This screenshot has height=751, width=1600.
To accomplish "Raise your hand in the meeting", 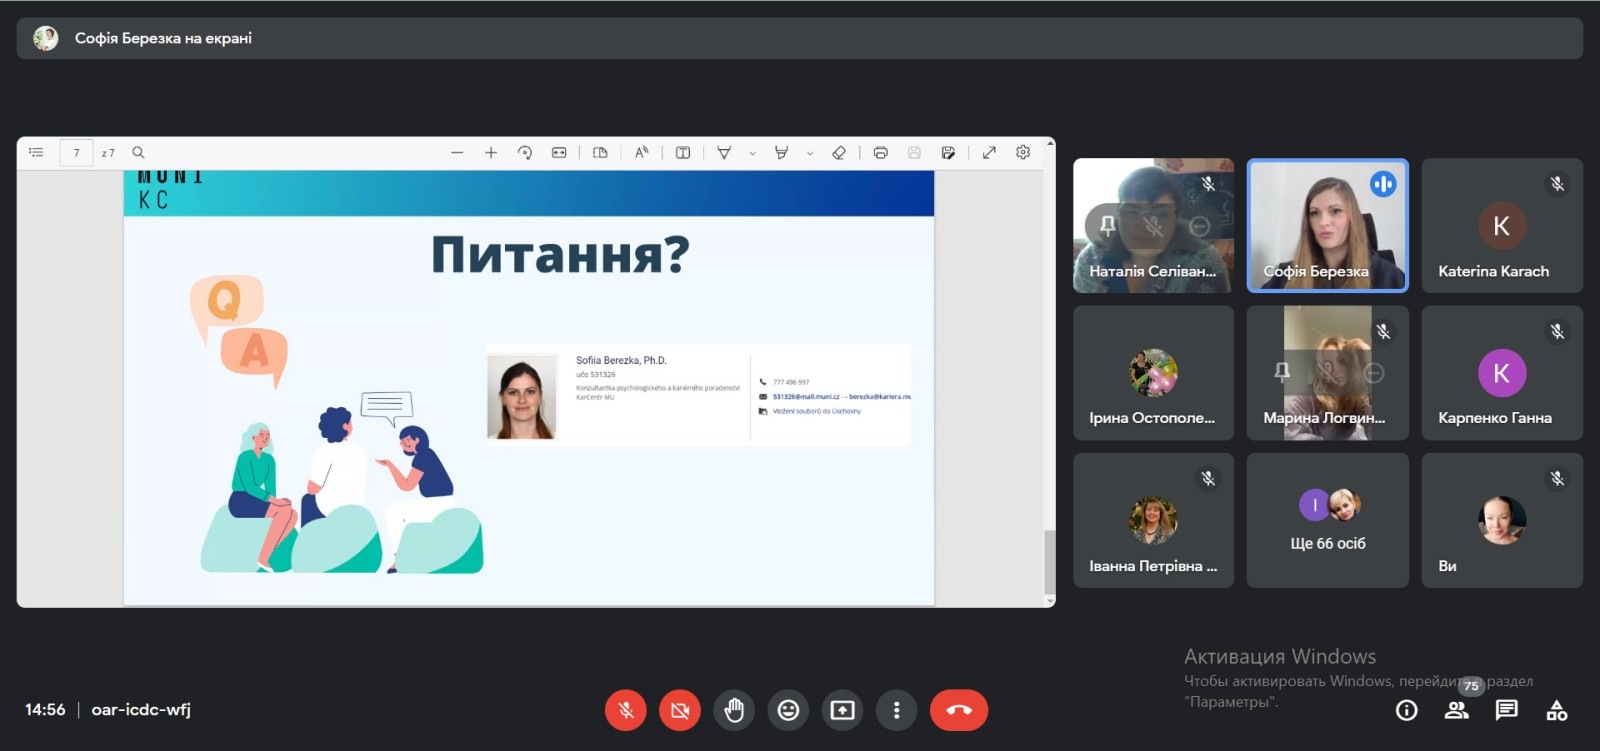I will click(x=734, y=710).
